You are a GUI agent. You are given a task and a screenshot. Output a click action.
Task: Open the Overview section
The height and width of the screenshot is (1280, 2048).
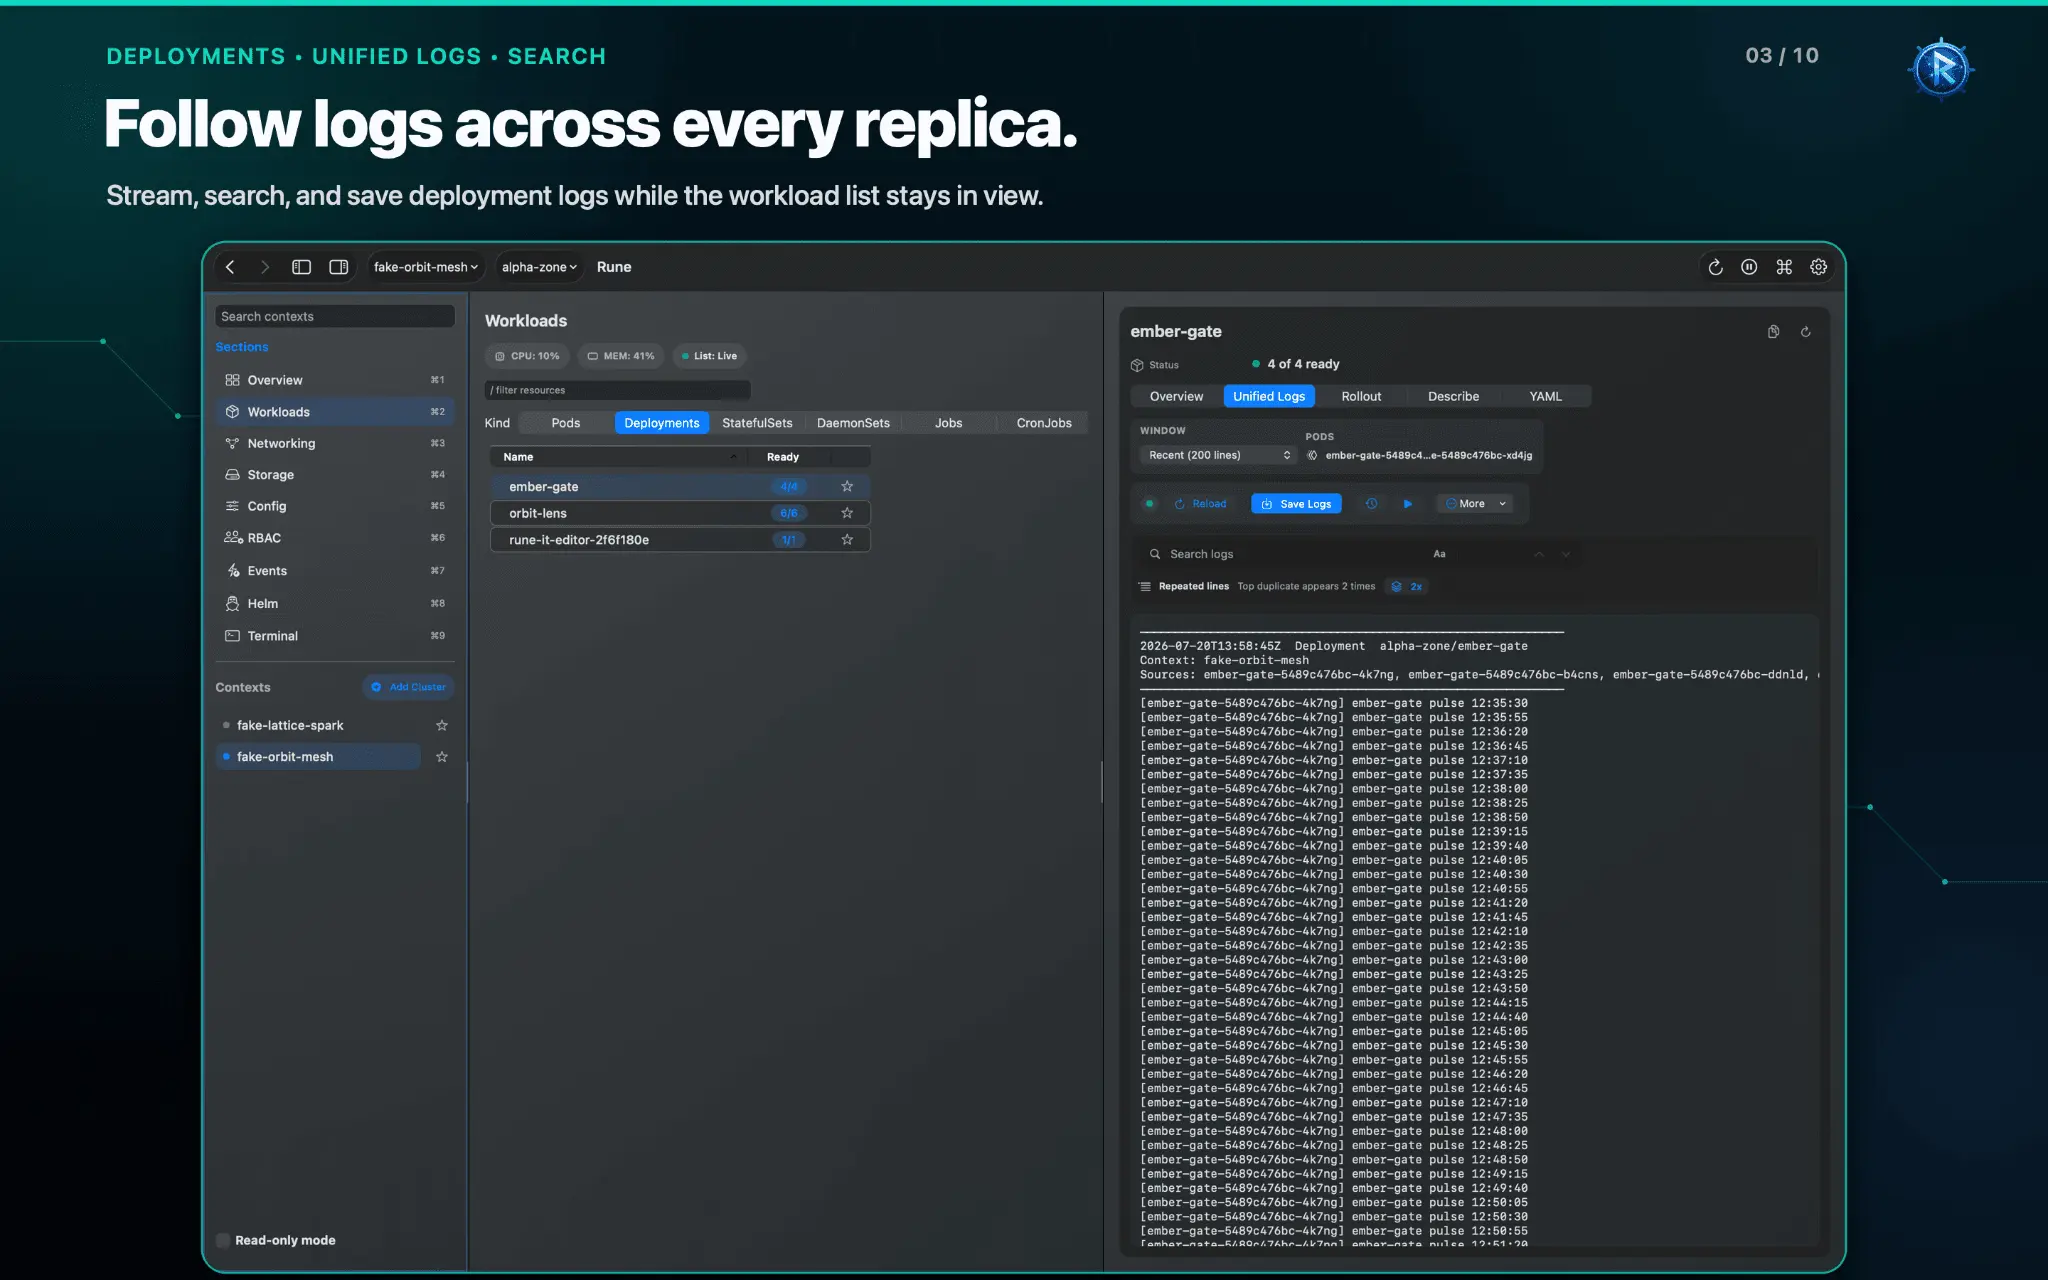[x=335, y=380]
